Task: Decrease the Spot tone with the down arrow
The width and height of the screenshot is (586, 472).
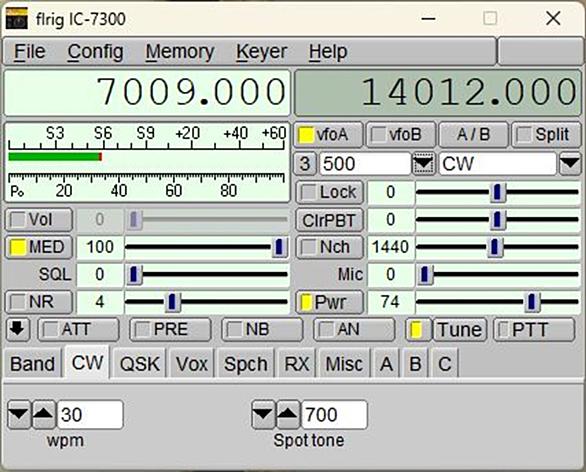Action: tap(263, 414)
